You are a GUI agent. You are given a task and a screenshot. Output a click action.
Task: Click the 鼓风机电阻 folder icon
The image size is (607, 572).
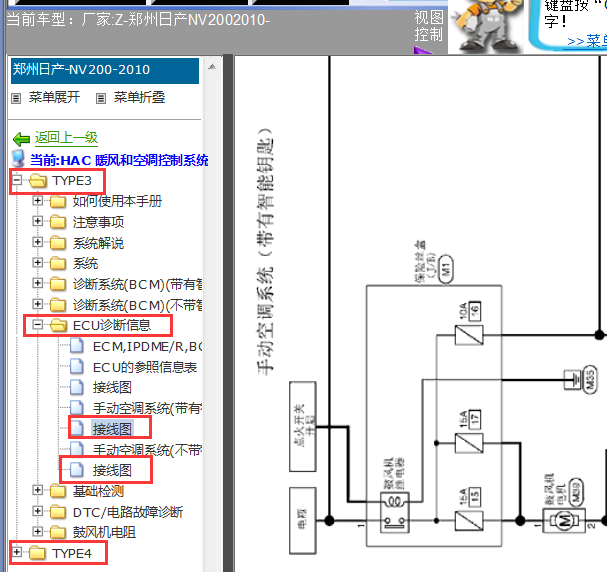point(58,533)
